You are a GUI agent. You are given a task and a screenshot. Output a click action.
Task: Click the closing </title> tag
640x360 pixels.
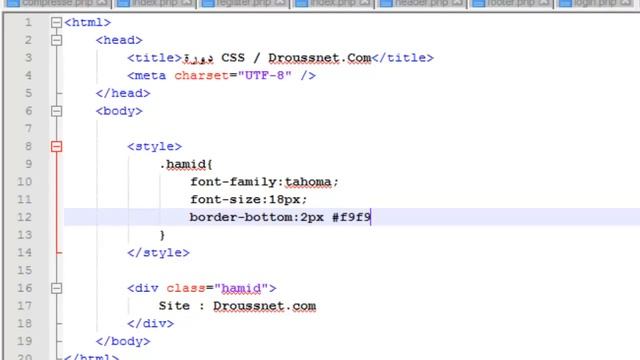(x=402, y=58)
